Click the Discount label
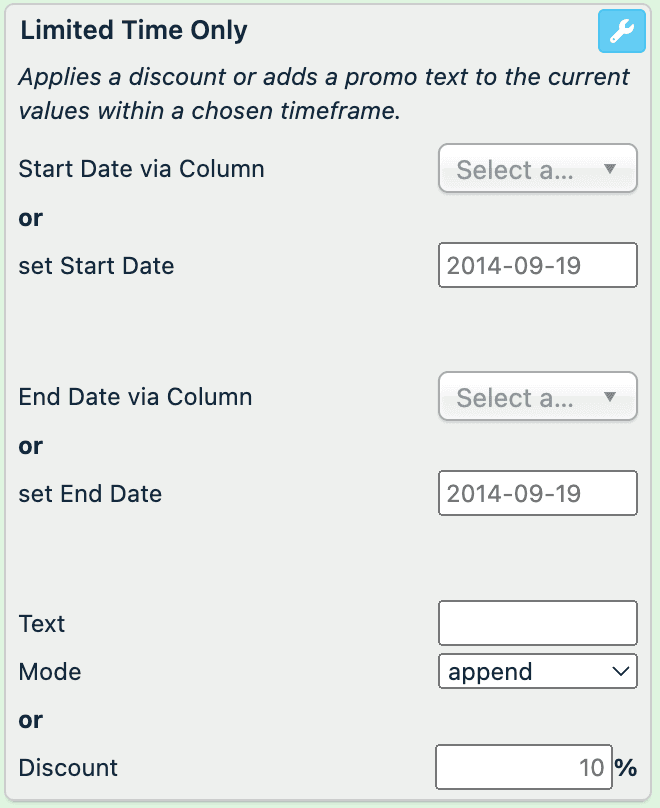 click(x=68, y=768)
